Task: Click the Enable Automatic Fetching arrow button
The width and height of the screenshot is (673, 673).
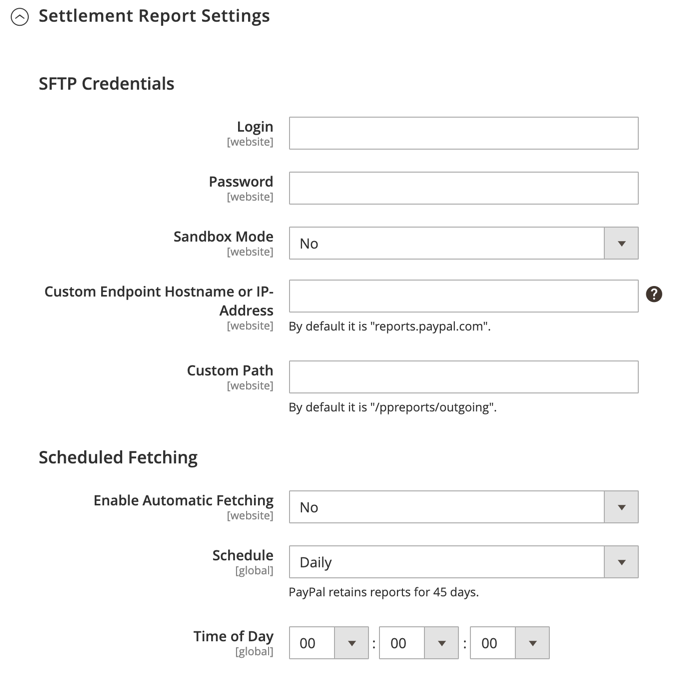Action: pos(621,507)
